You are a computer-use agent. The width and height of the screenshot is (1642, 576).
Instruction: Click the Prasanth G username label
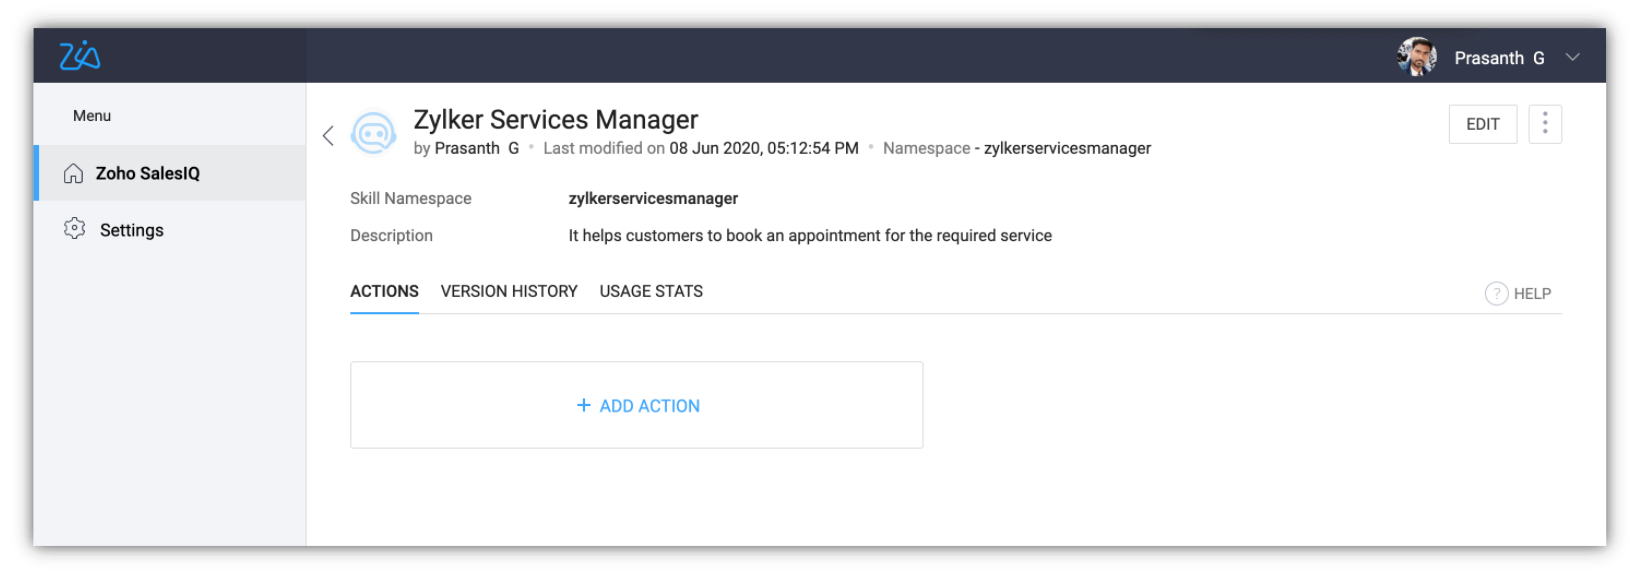tap(1498, 58)
